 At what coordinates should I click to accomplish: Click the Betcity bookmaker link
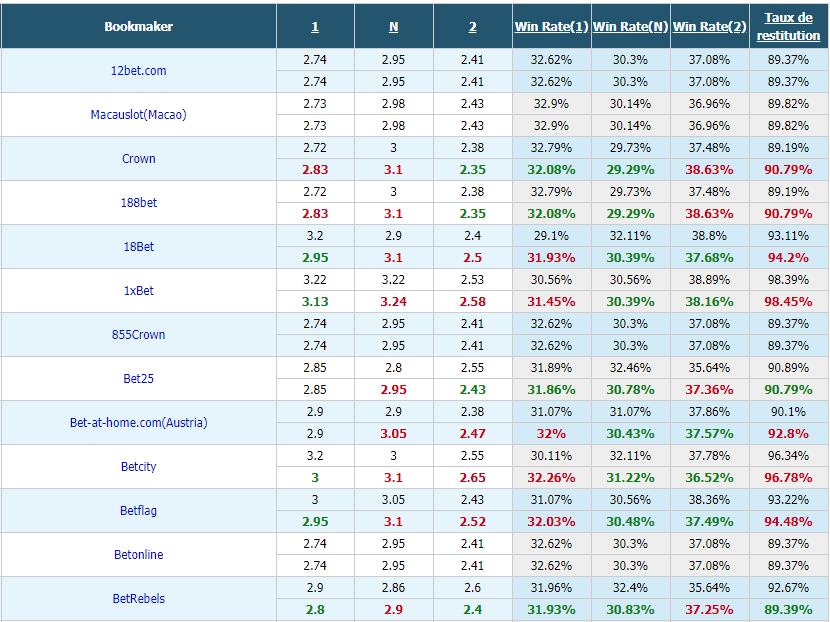tap(138, 466)
